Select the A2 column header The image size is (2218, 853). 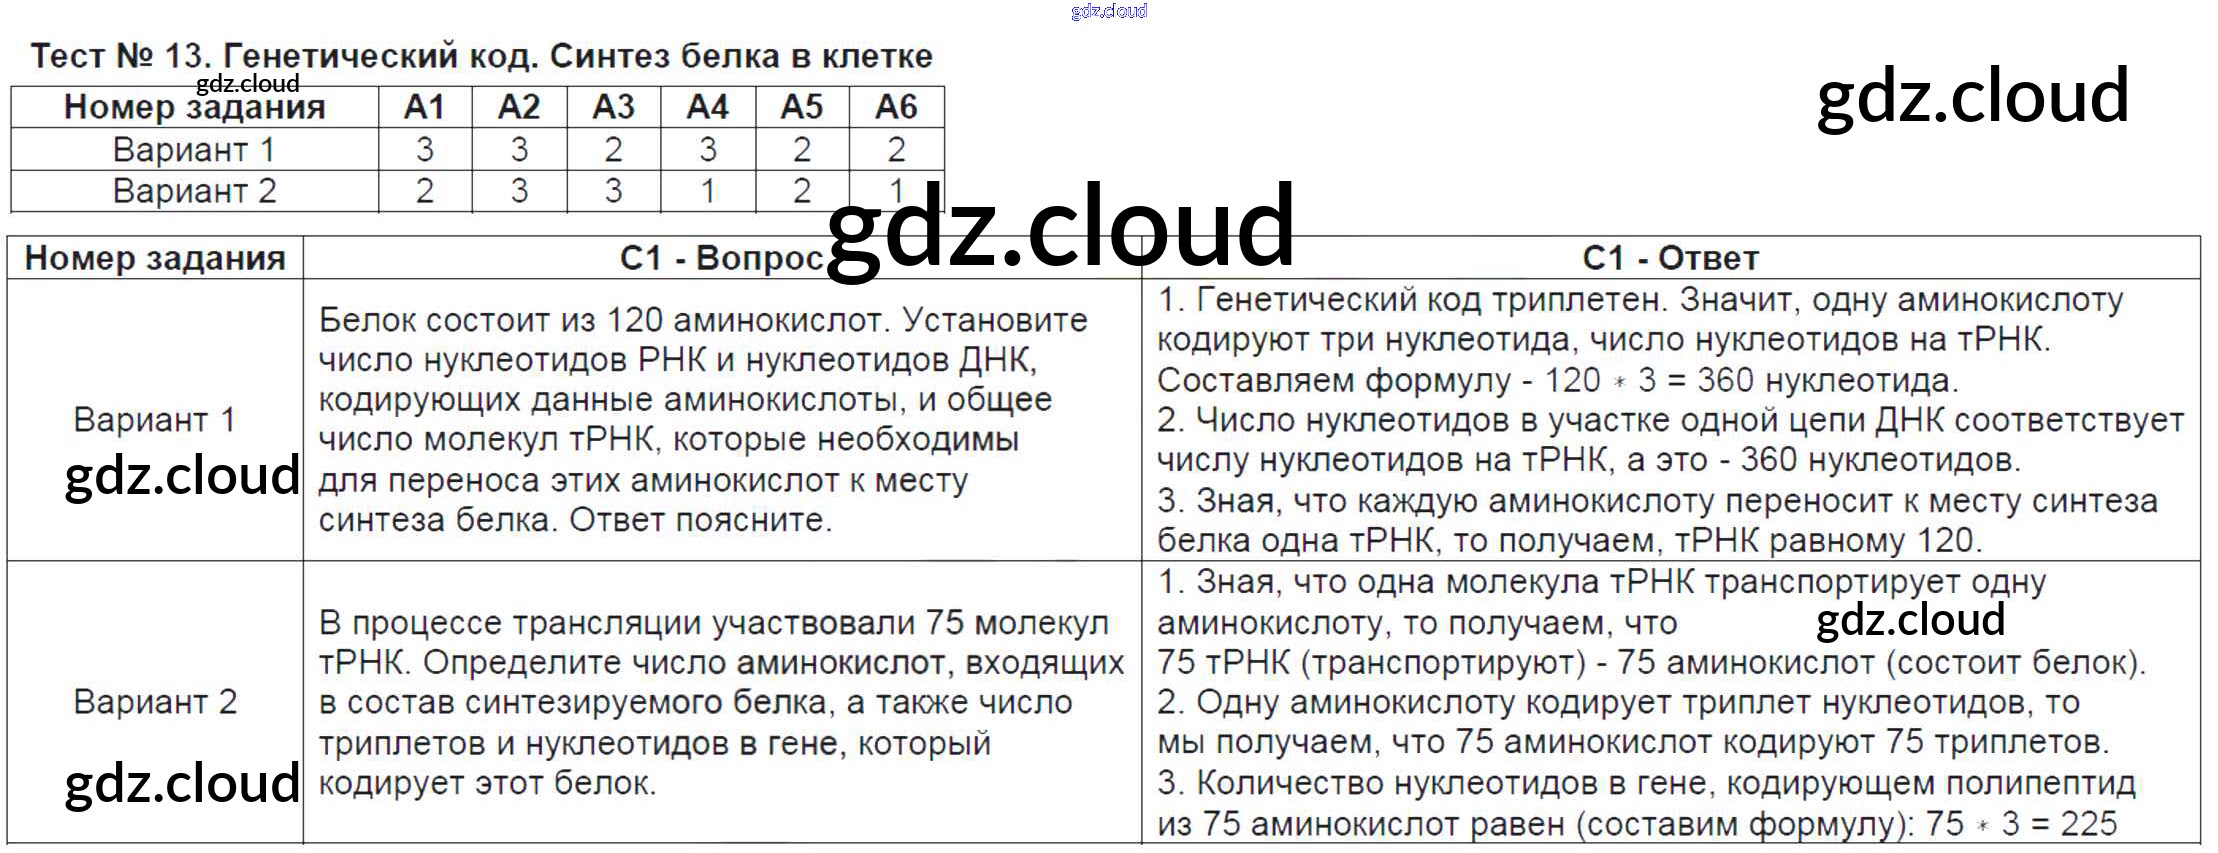pyautogui.click(x=518, y=107)
